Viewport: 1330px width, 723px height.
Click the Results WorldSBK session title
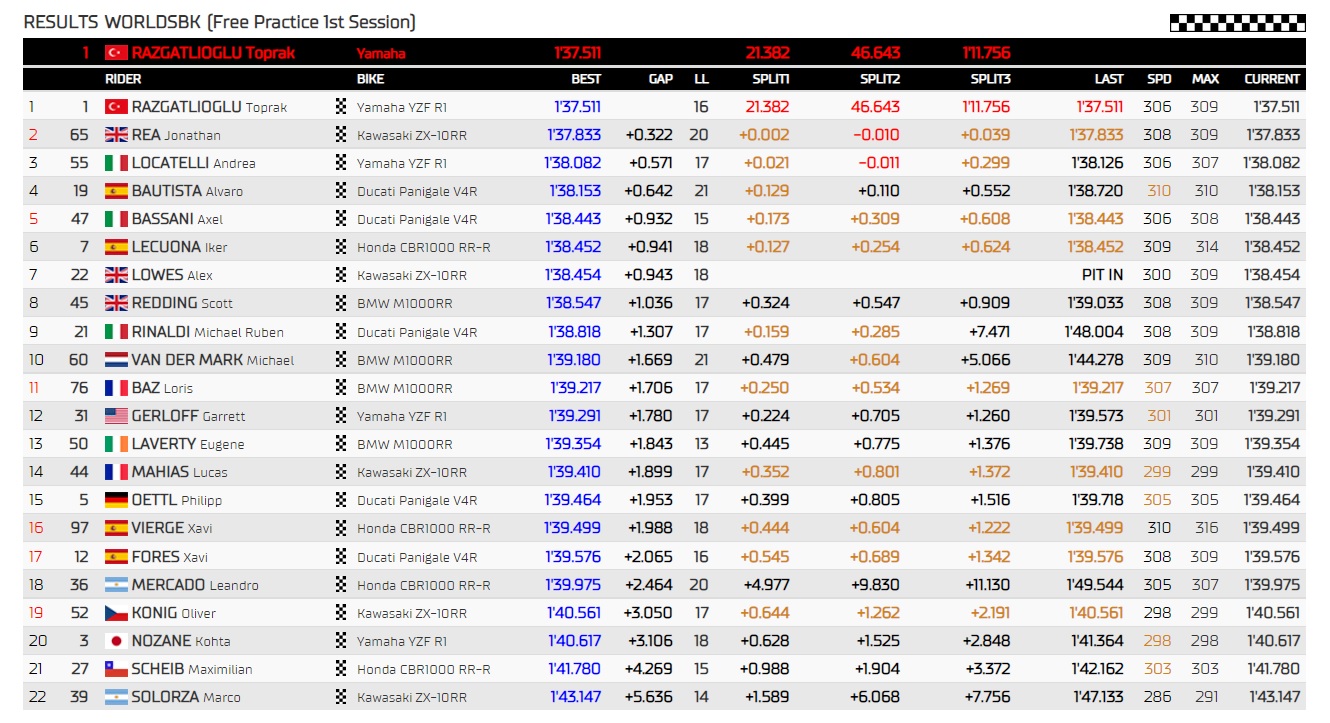[219, 22]
